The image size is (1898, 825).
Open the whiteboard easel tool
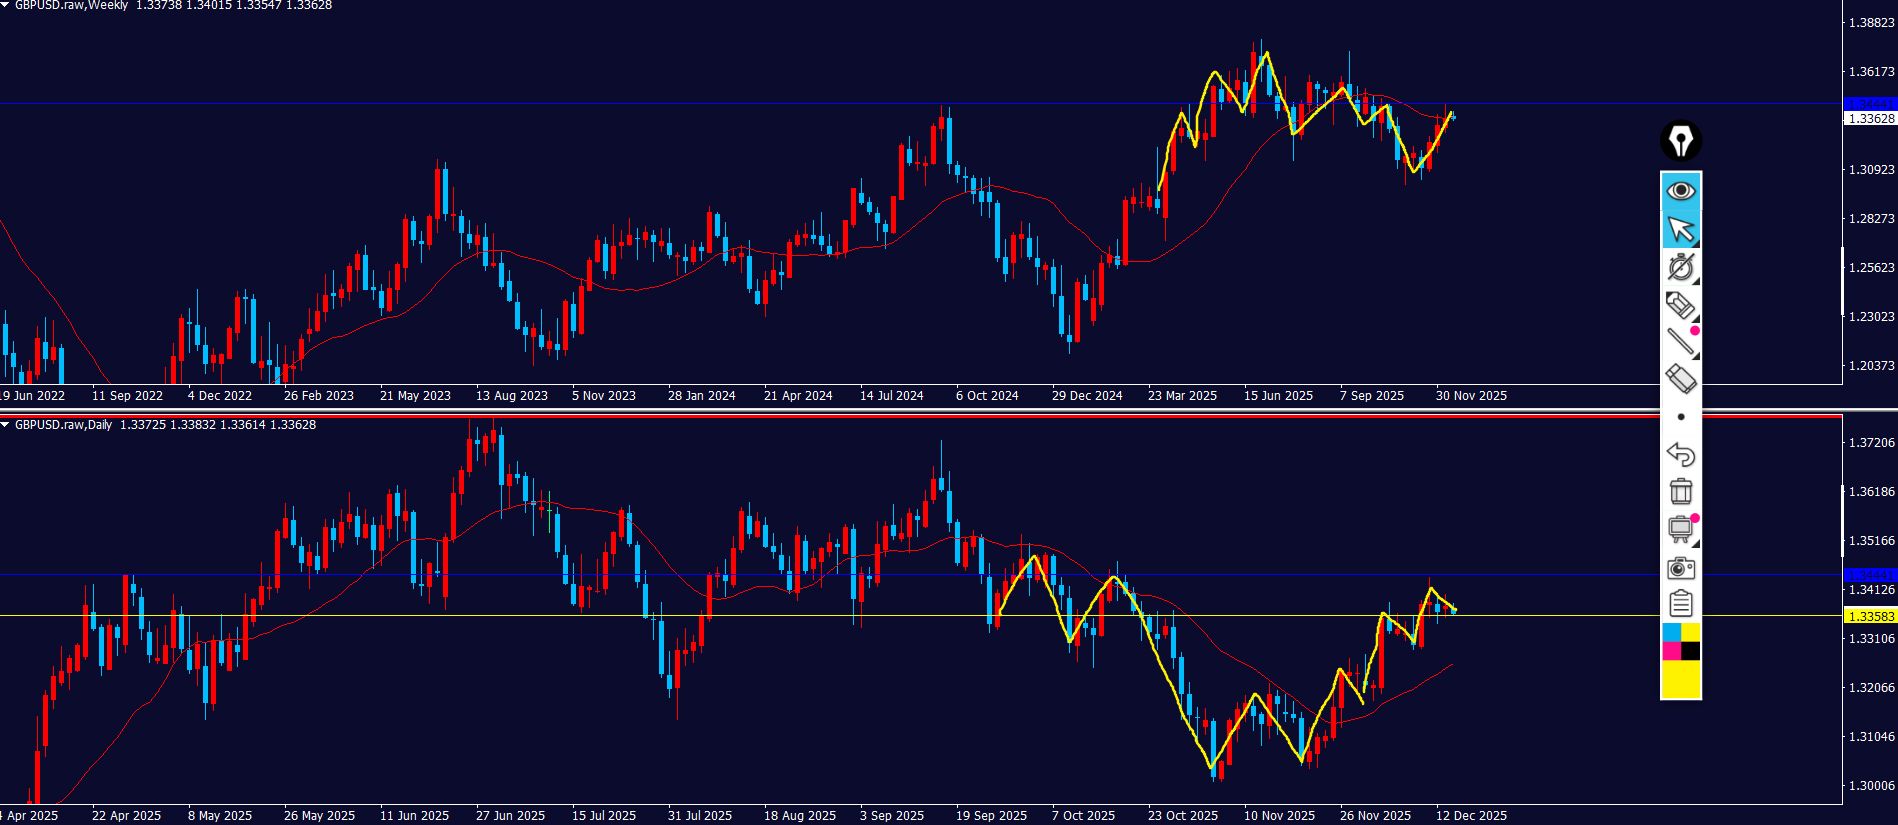(x=1680, y=529)
